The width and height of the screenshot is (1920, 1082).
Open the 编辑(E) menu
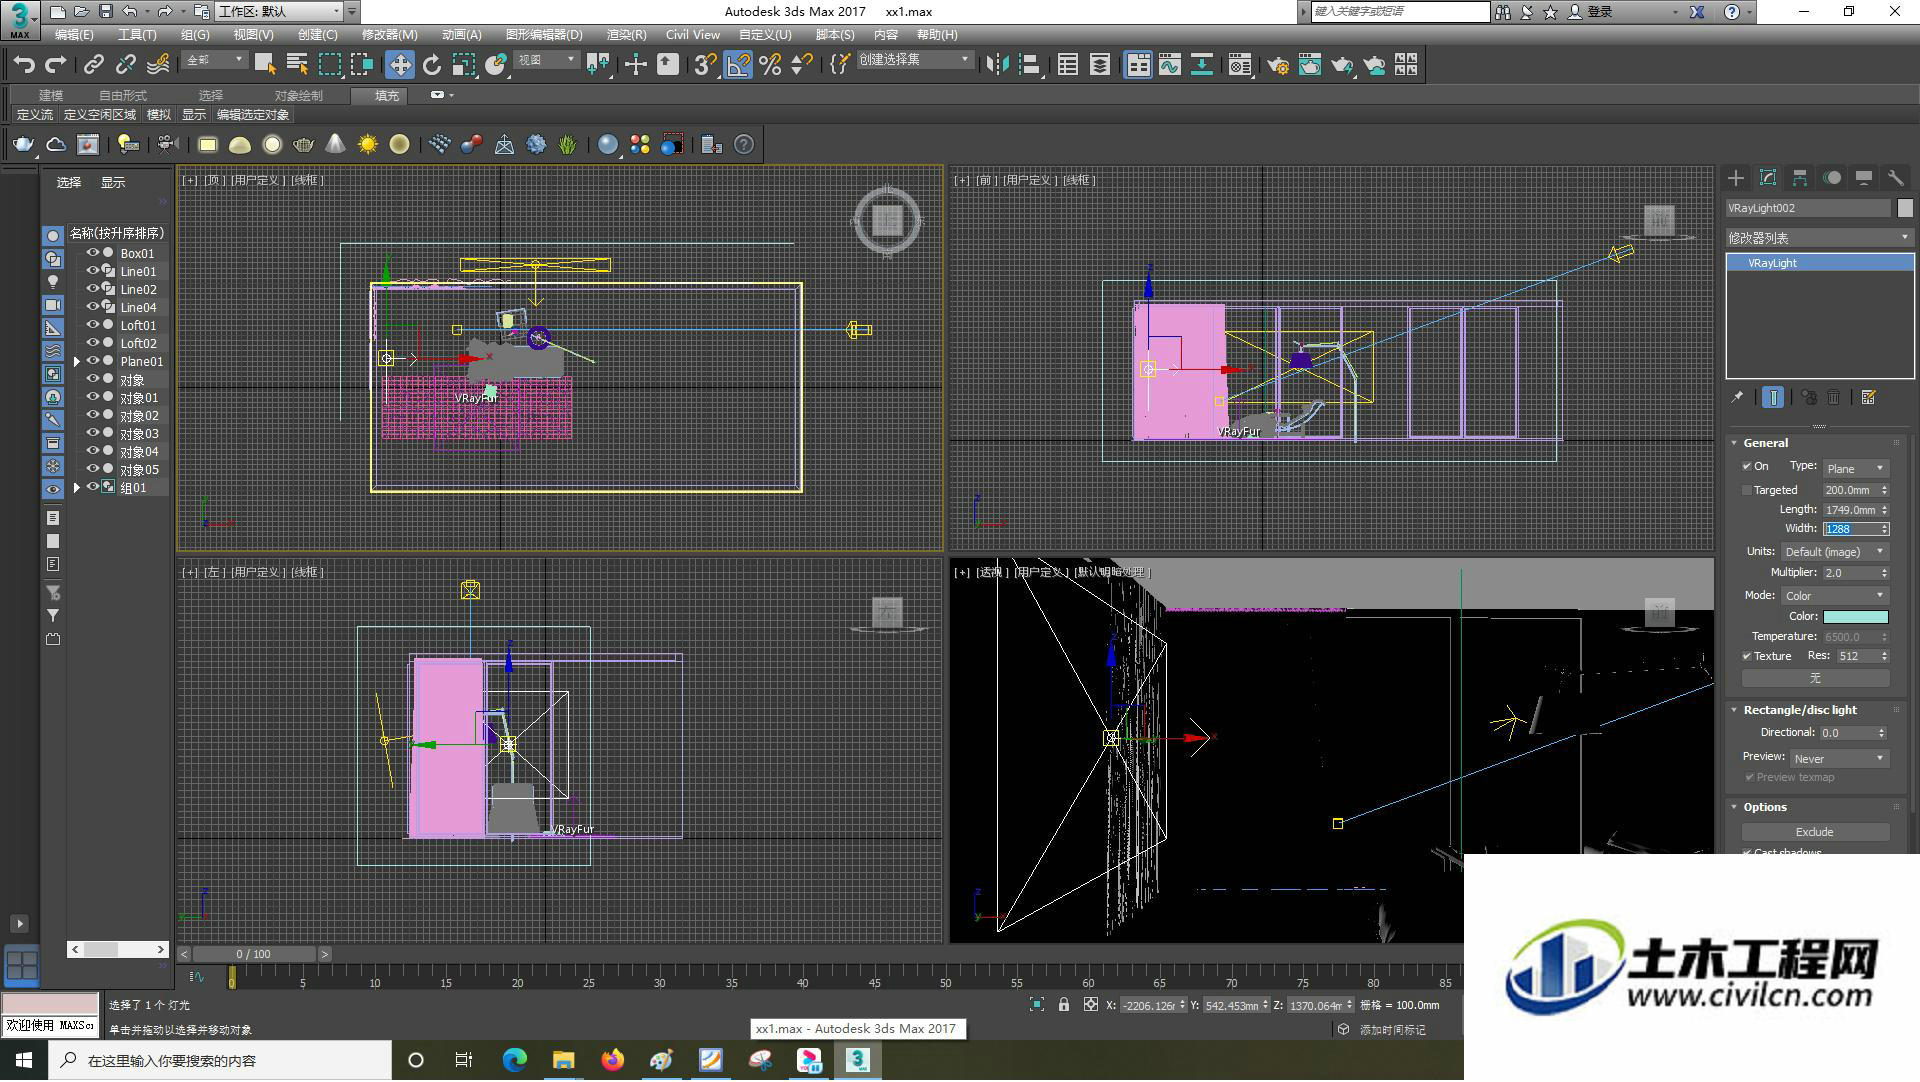click(x=74, y=35)
